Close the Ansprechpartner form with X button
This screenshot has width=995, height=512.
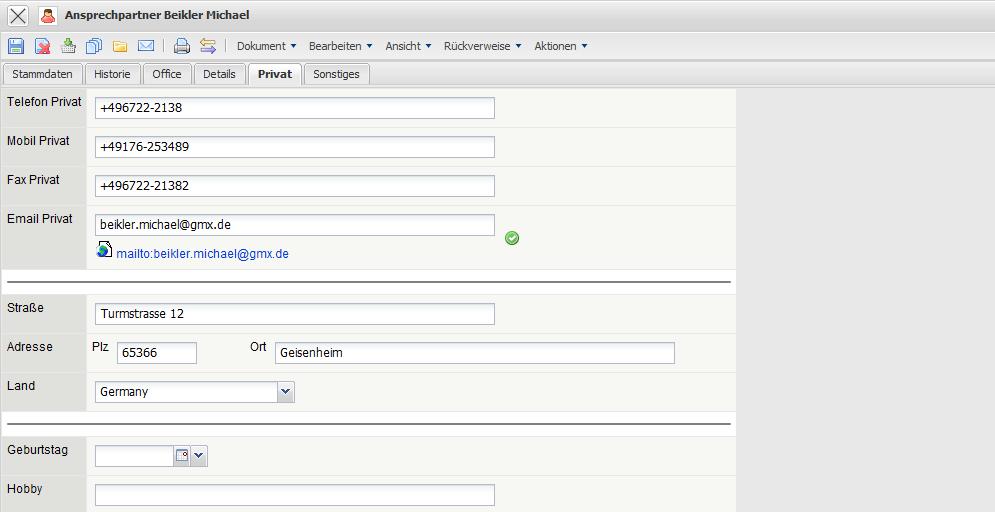tap(18, 16)
